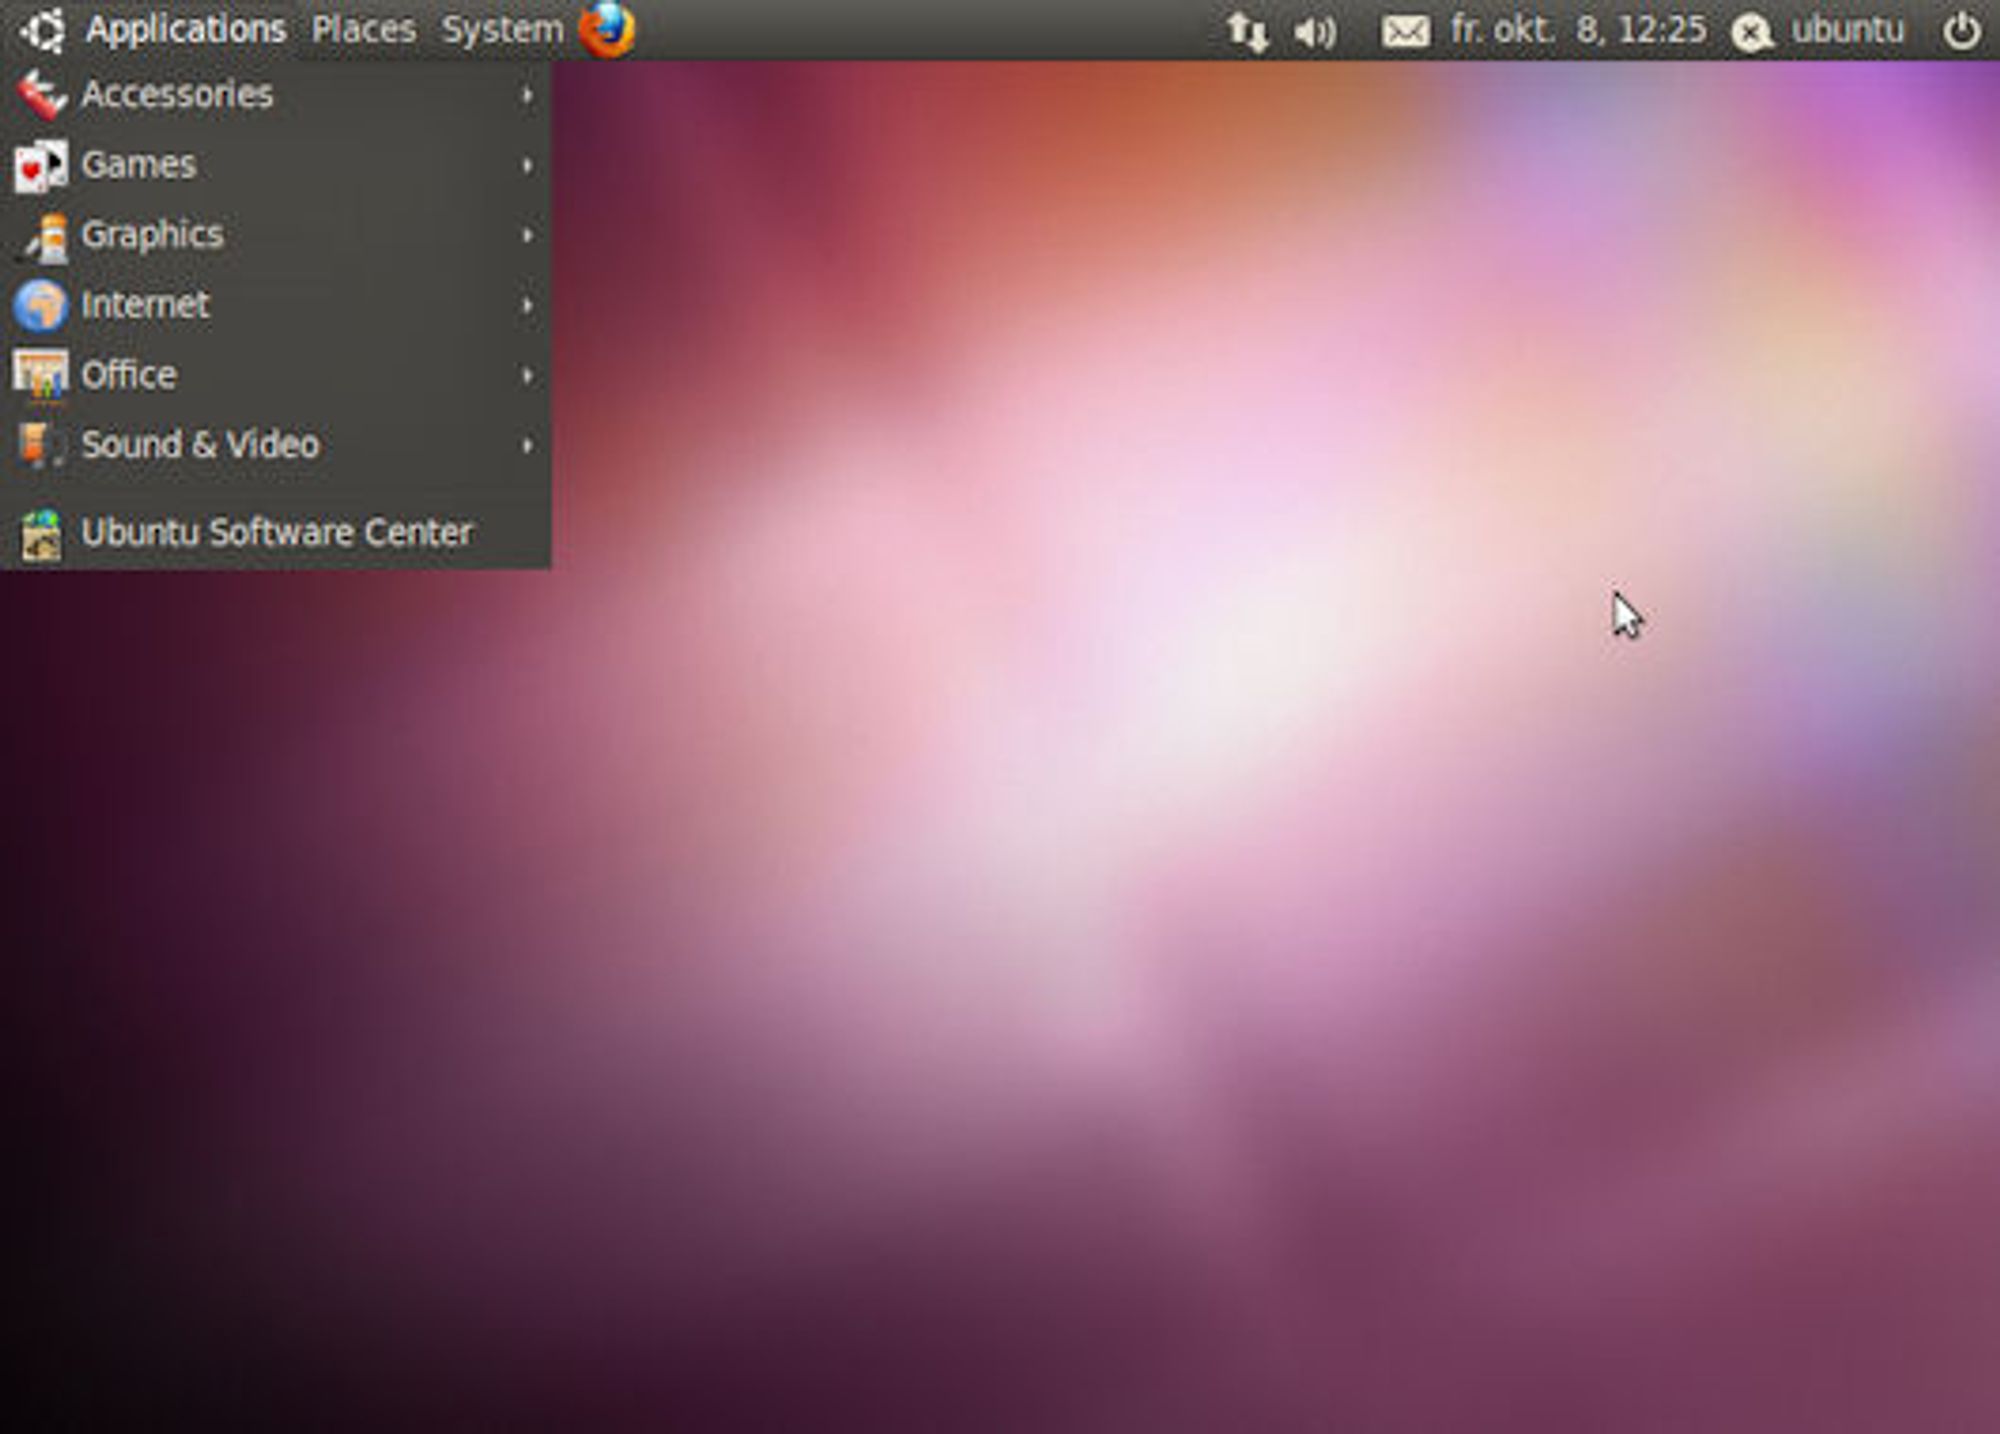
Task: Expand the Games submenu arrow
Action: pyautogui.click(x=526, y=165)
